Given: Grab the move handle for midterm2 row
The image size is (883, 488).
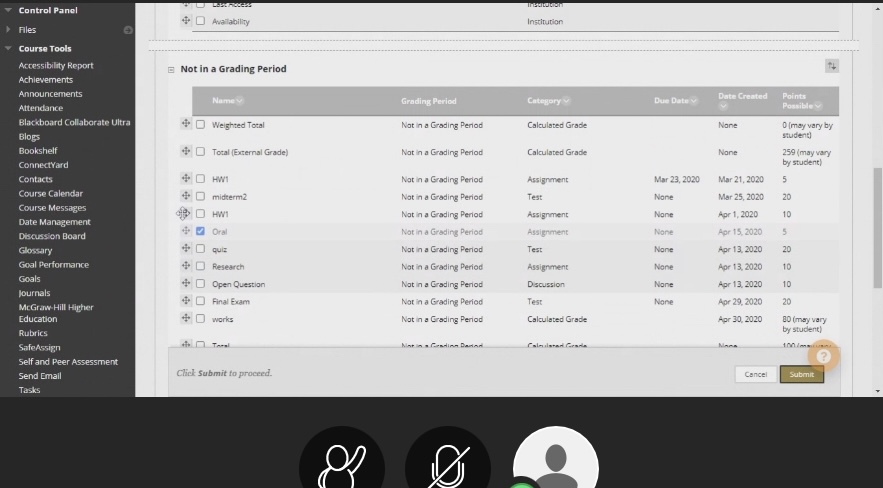Looking at the screenshot, I should point(186,195).
